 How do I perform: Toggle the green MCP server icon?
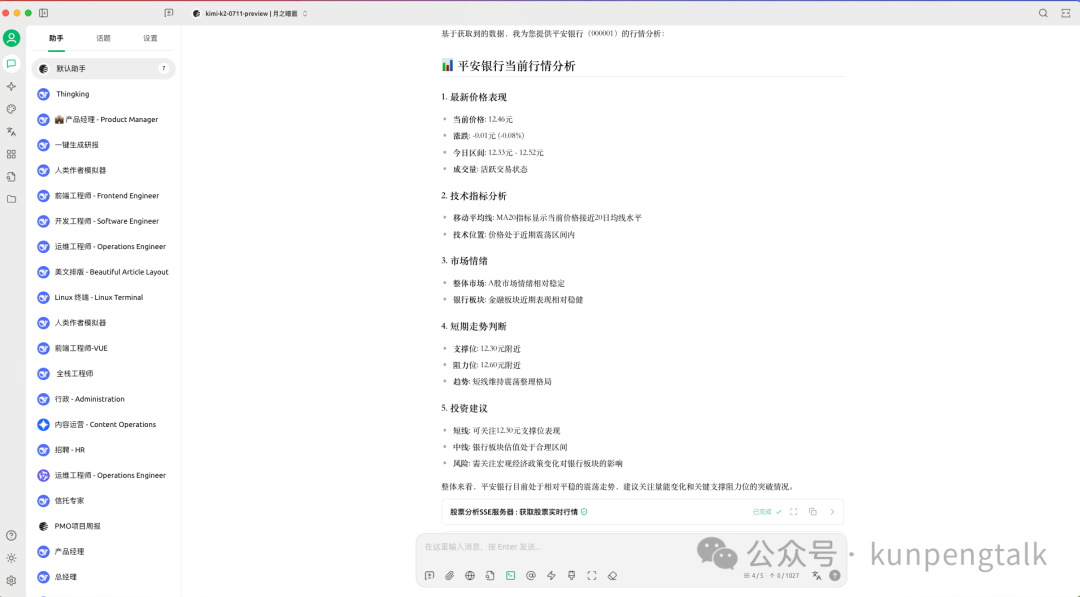(510, 576)
